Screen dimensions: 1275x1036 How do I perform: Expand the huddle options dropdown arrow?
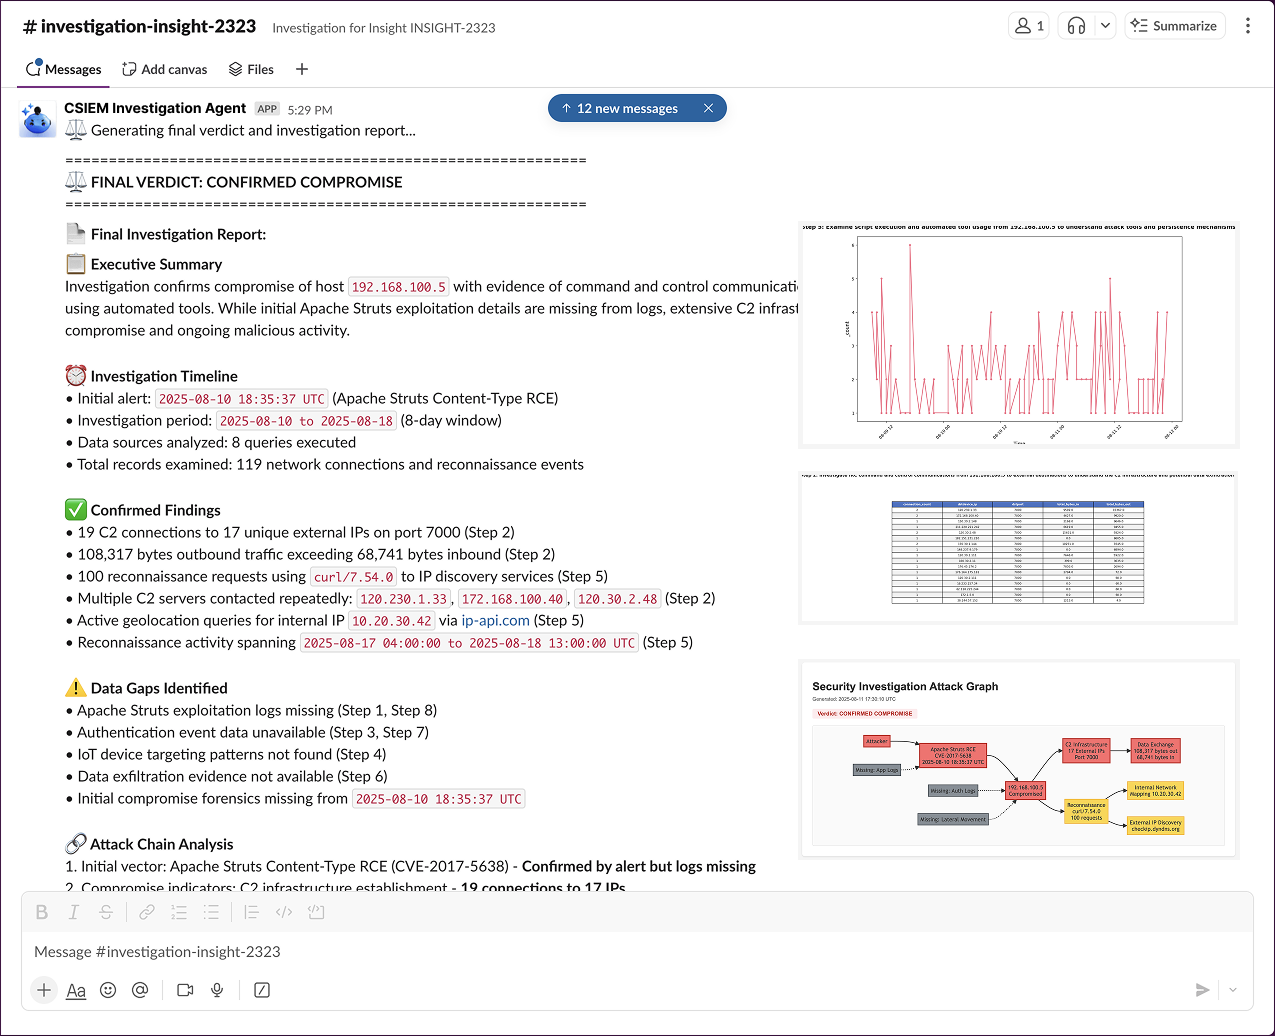(x=1105, y=26)
